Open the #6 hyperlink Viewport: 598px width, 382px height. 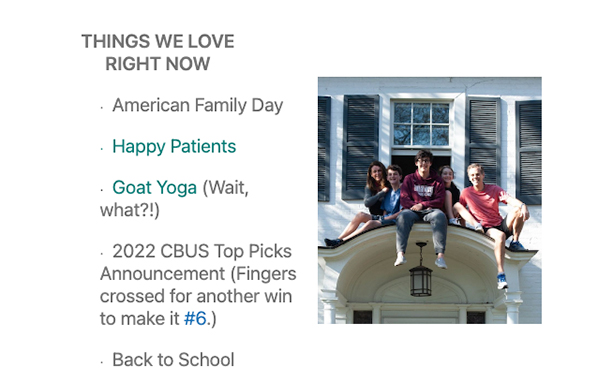tap(195, 318)
